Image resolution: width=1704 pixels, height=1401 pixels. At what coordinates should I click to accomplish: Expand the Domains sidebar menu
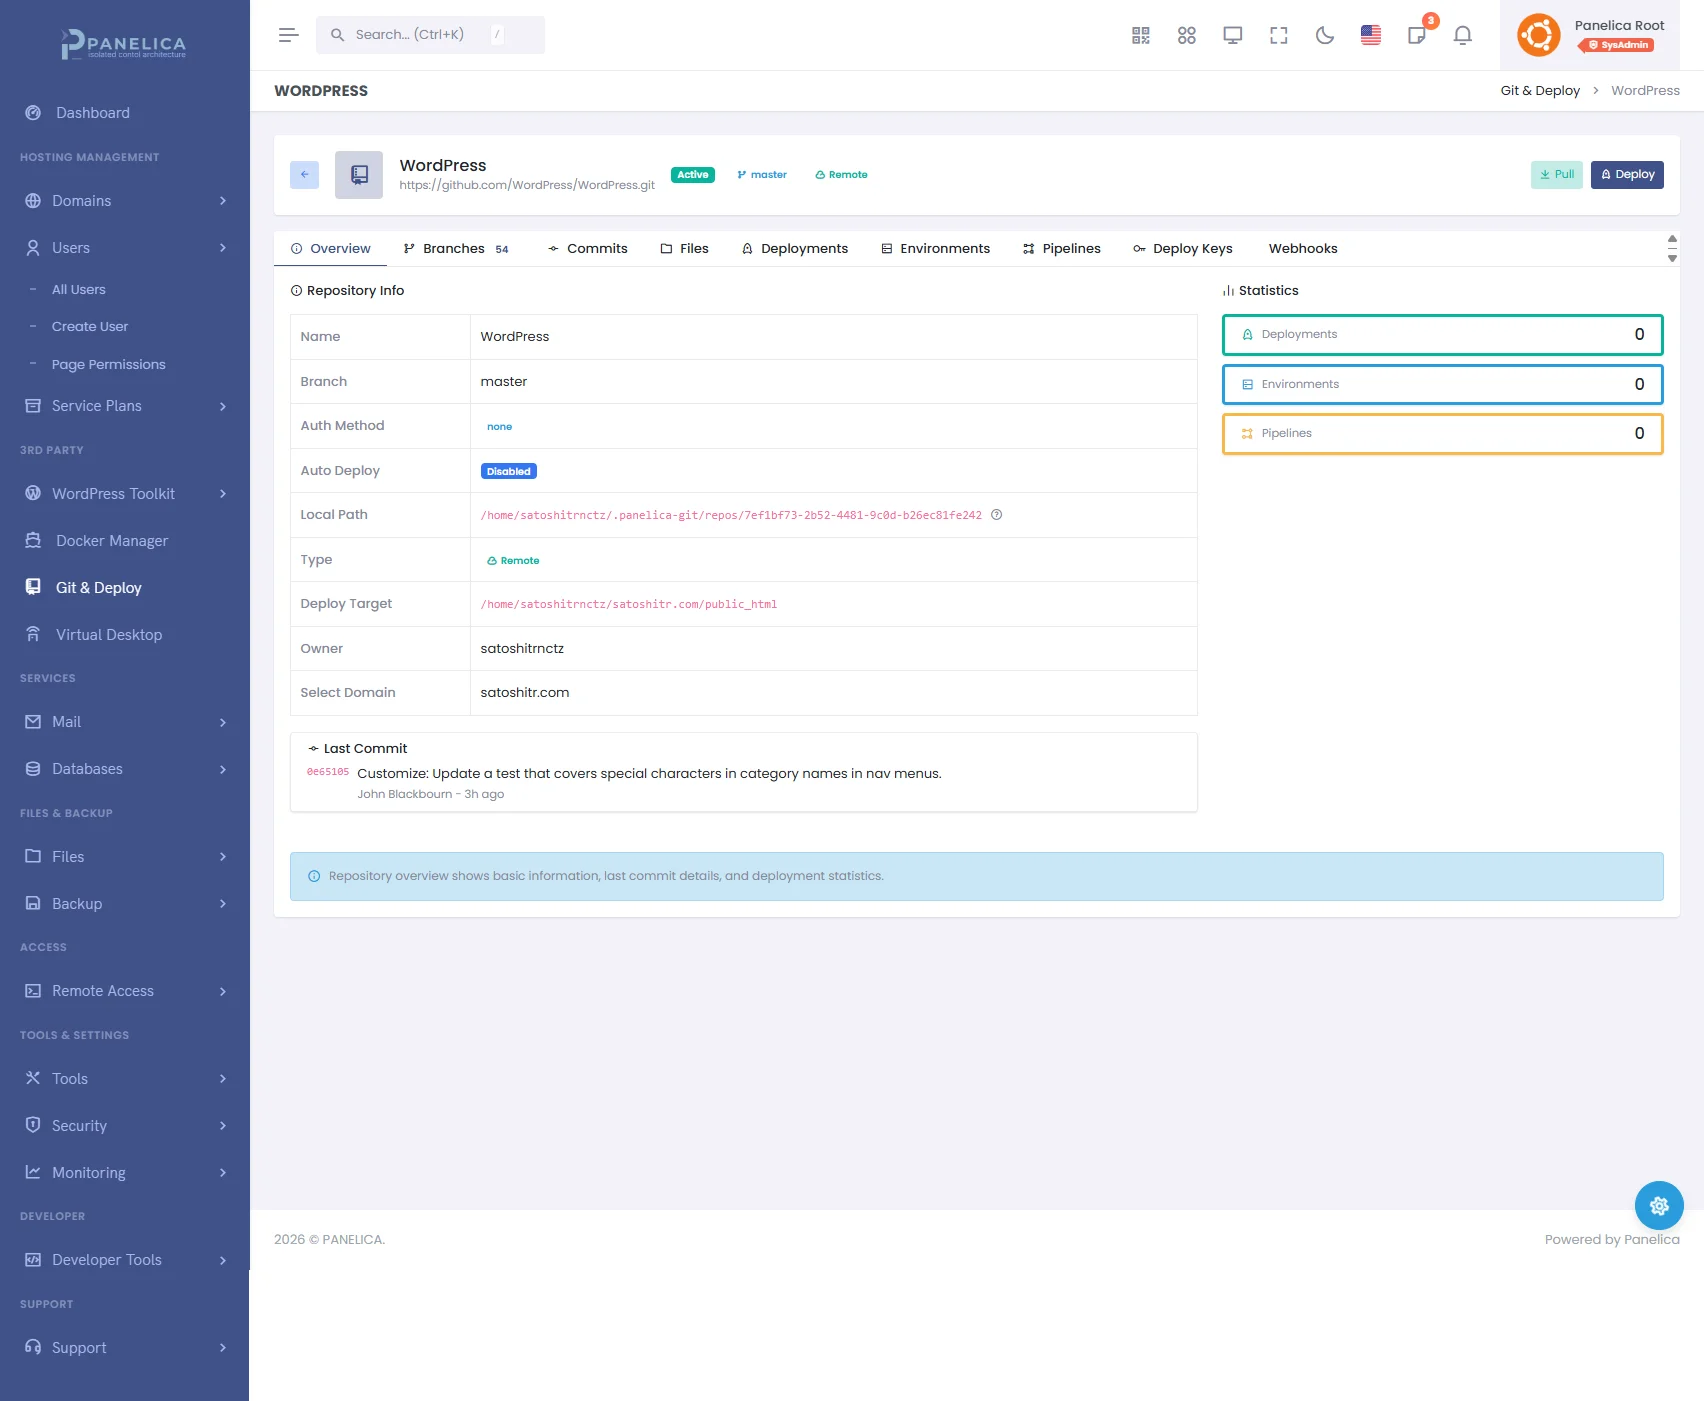[125, 201]
